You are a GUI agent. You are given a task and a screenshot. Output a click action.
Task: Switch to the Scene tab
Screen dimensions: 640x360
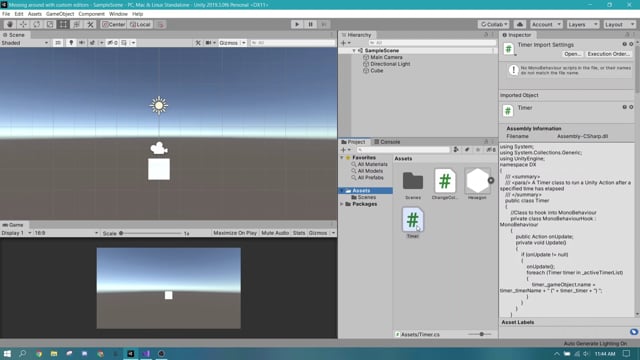[14, 35]
